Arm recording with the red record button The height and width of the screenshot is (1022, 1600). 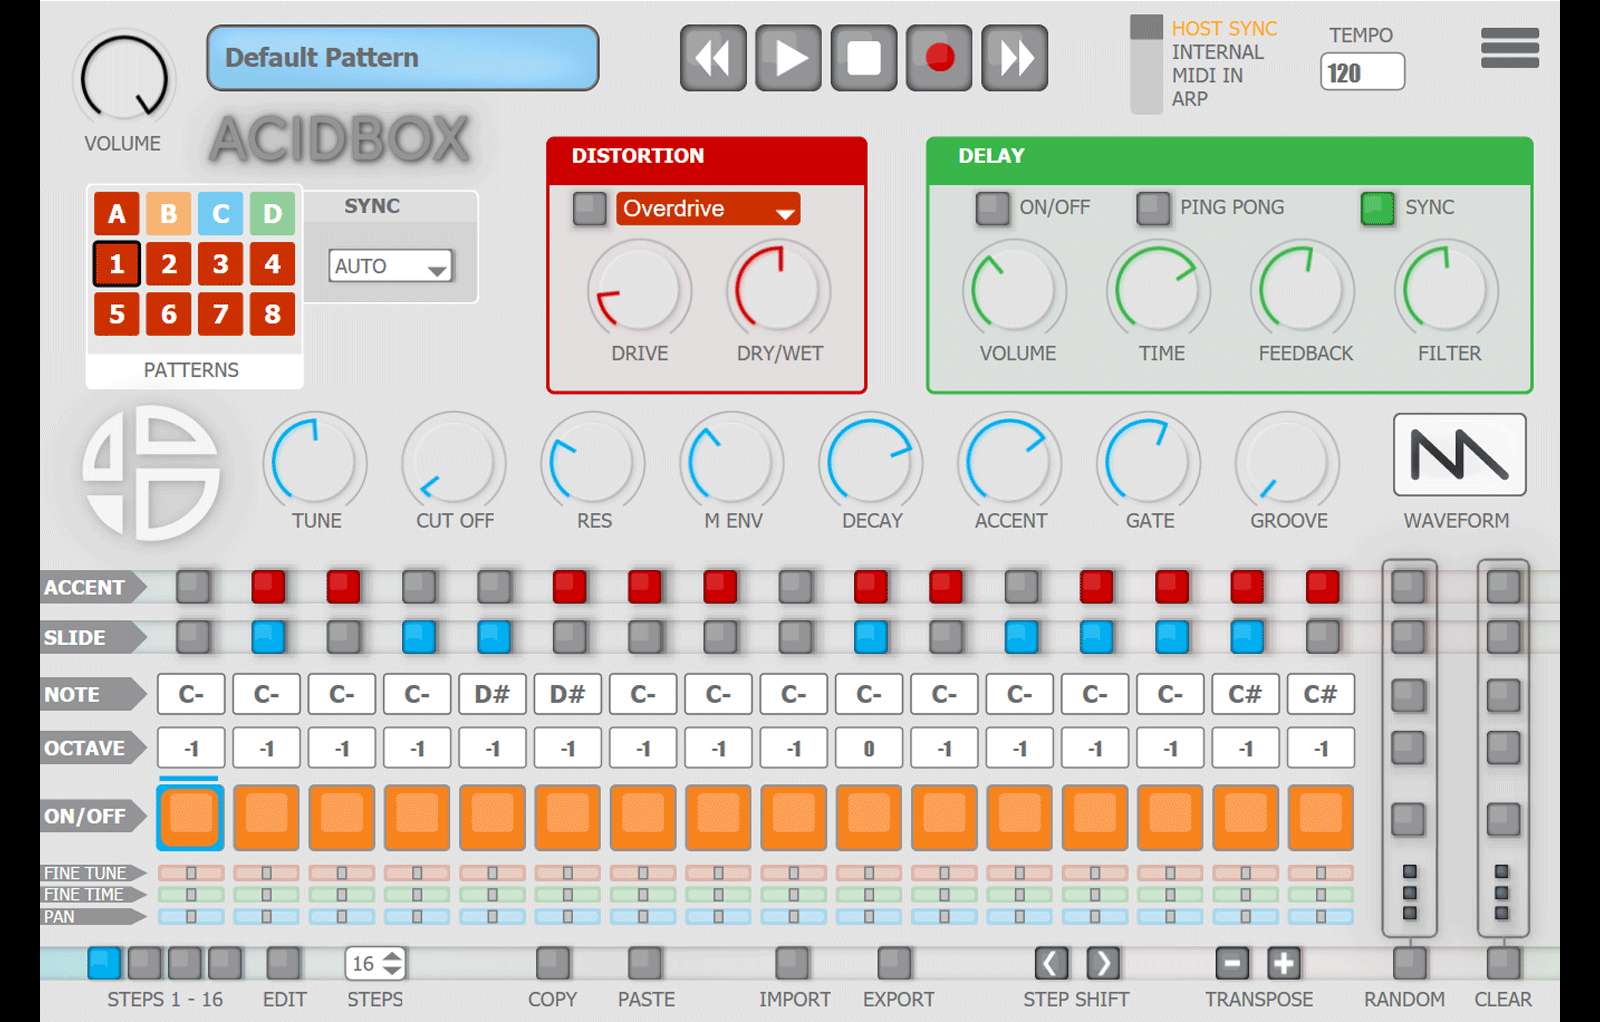(x=939, y=58)
